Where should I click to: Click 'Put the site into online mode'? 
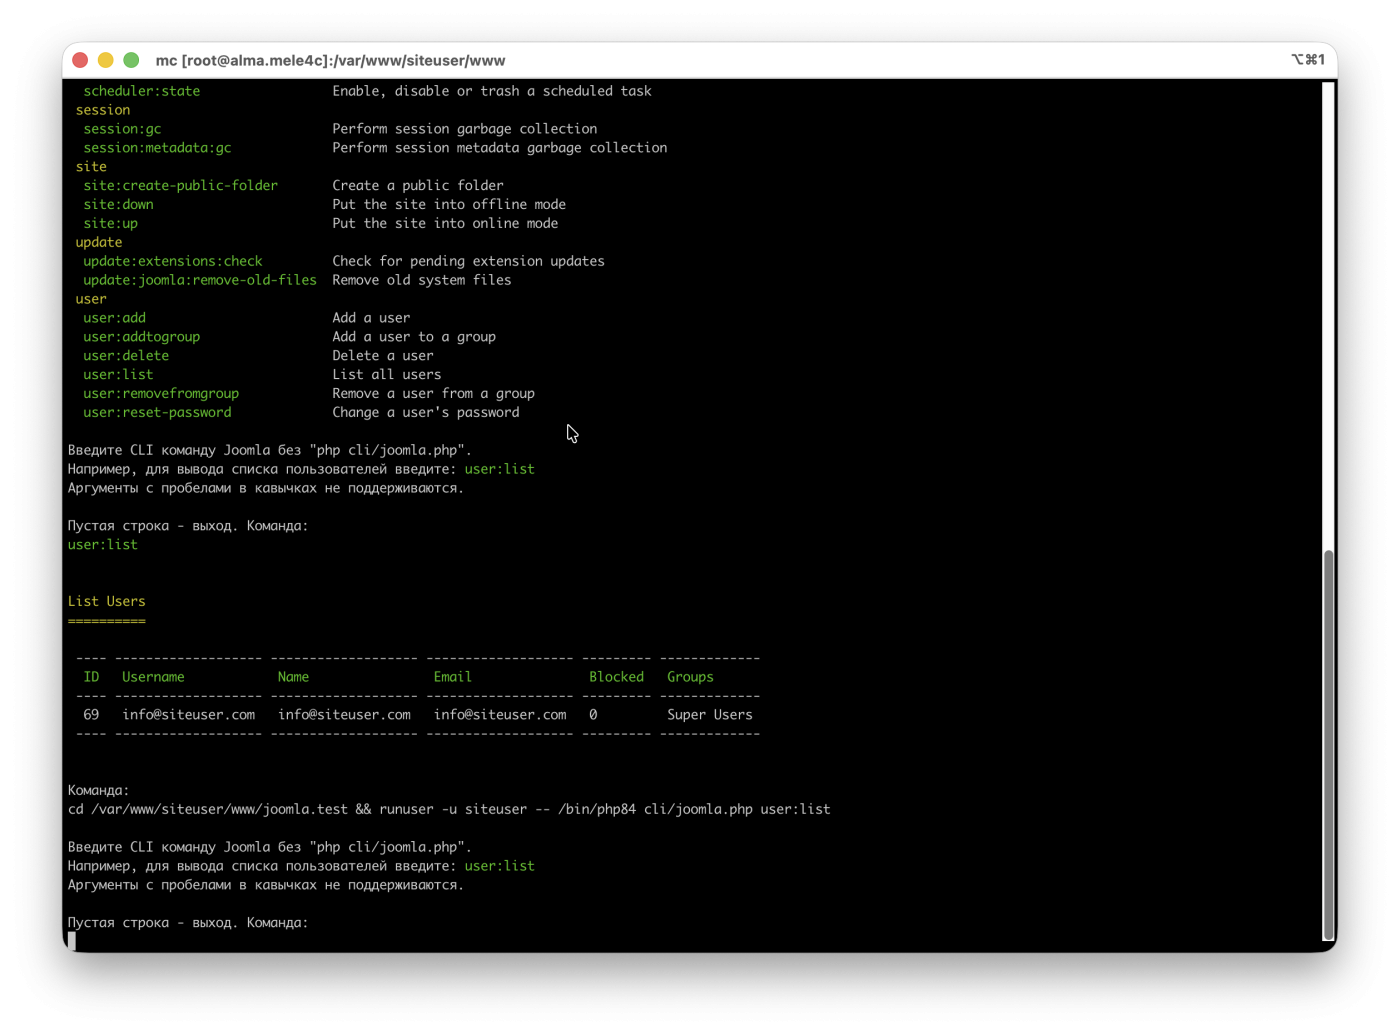point(445,224)
